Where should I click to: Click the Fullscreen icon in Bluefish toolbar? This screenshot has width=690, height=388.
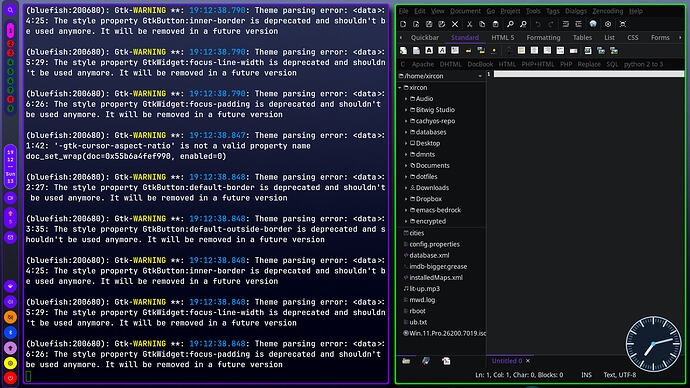[623, 24]
